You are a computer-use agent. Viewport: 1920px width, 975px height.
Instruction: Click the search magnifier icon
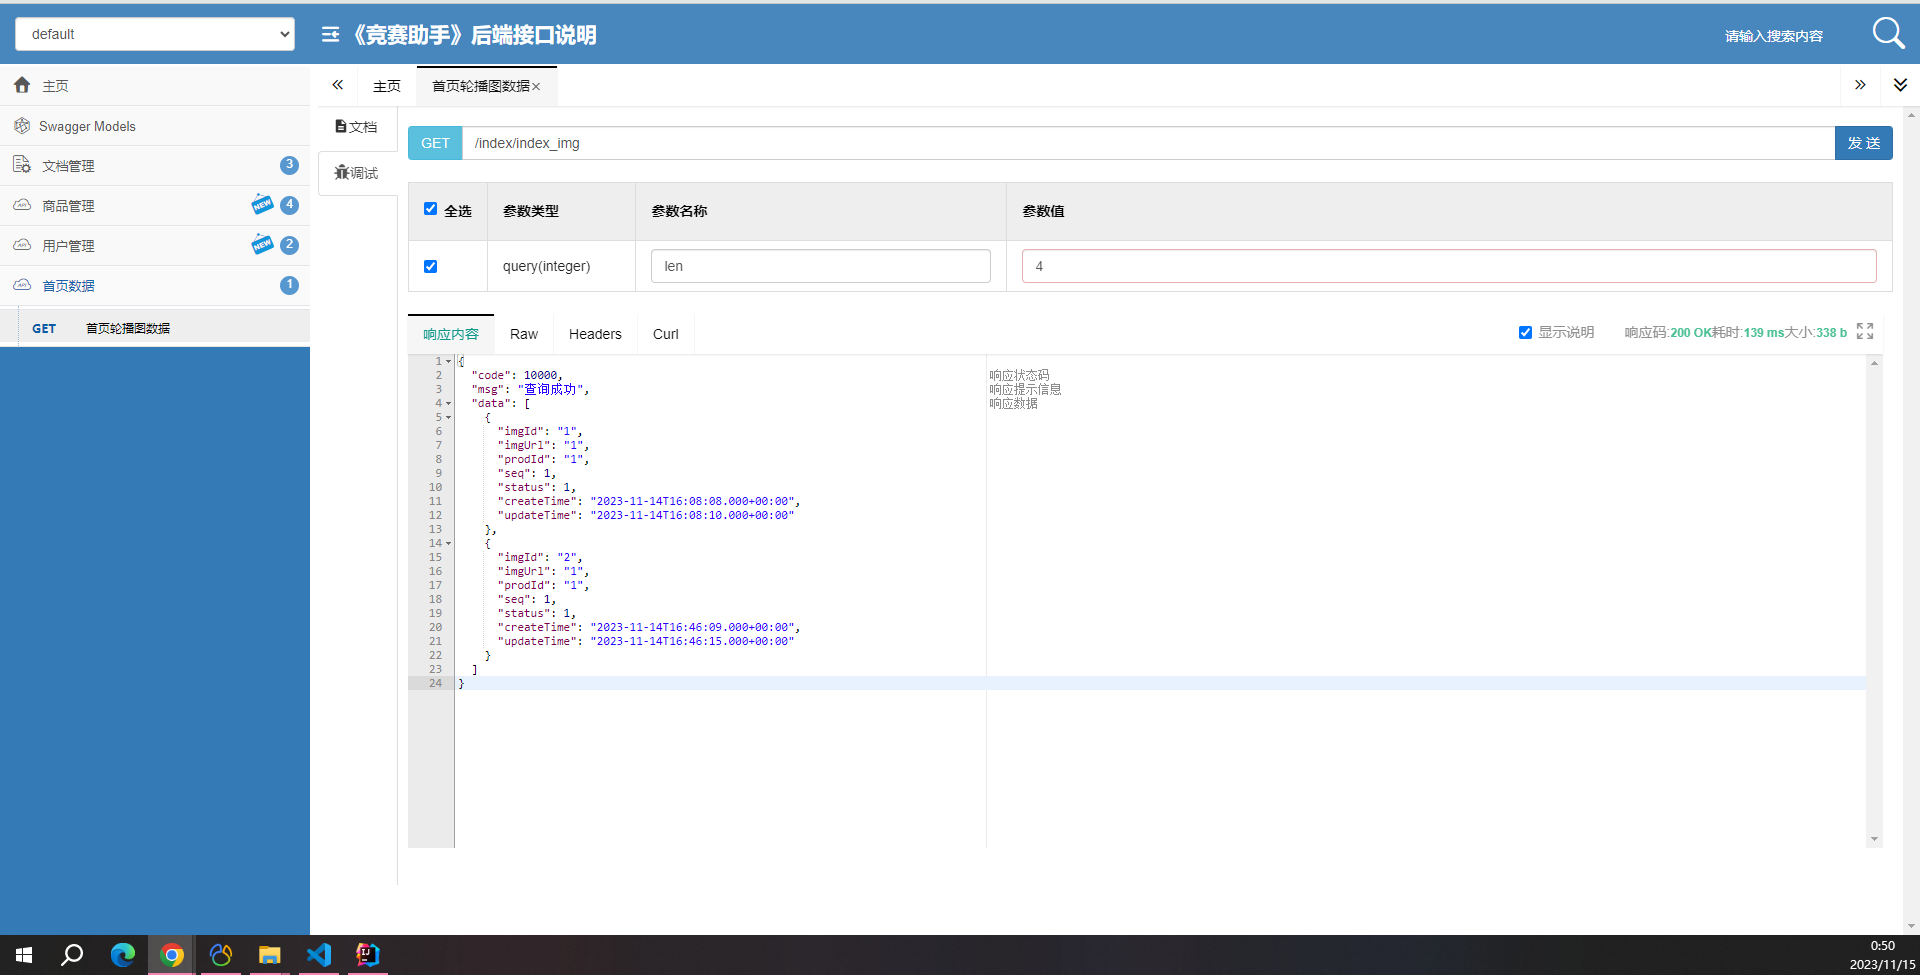pyautogui.click(x=1888, y=33)
